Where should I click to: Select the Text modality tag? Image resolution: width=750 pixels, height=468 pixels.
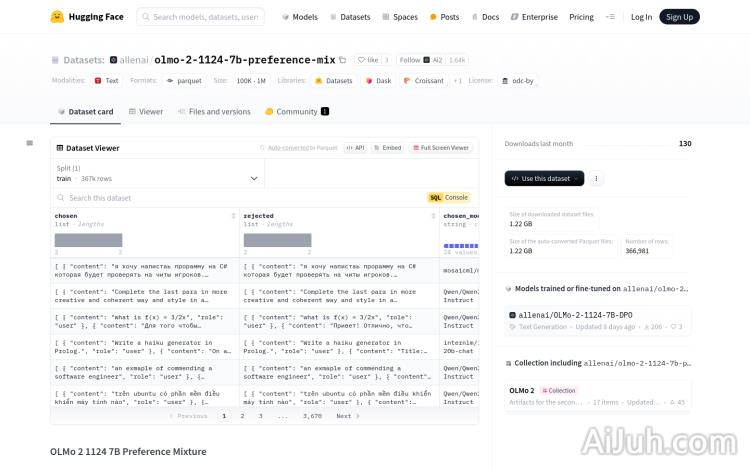pyautogui.click(x=106, y=80)
